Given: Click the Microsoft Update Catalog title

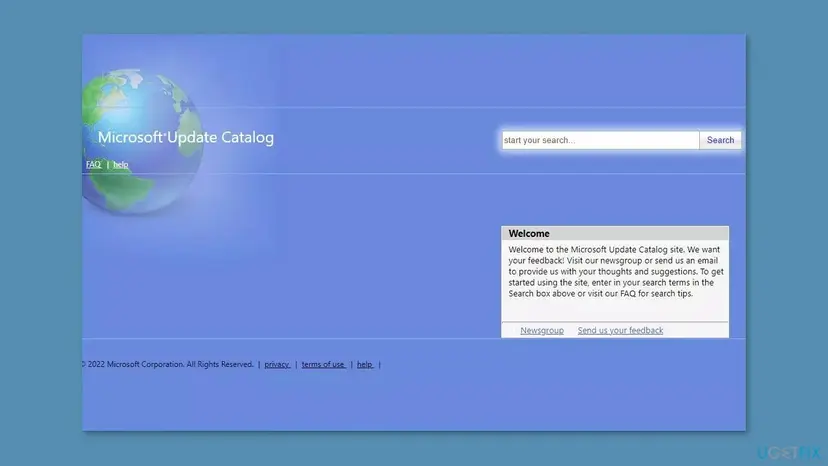Looking at the screenshot, I should click(x=186, y=137).
